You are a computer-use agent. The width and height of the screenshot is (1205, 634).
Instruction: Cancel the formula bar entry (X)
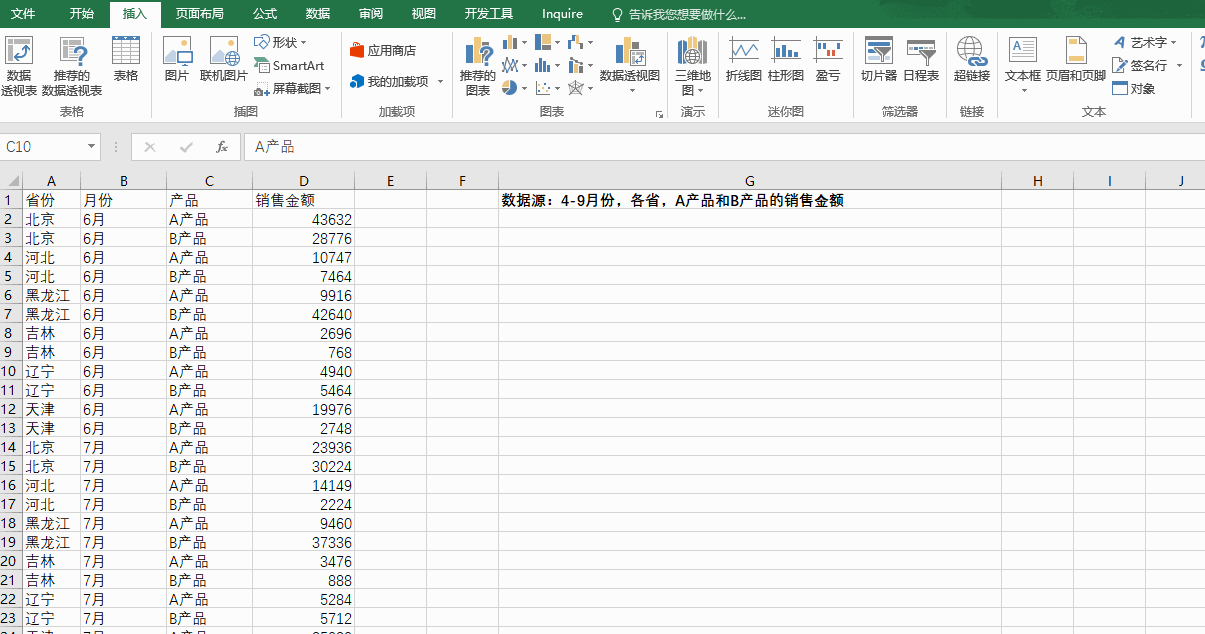coord(150,147)
